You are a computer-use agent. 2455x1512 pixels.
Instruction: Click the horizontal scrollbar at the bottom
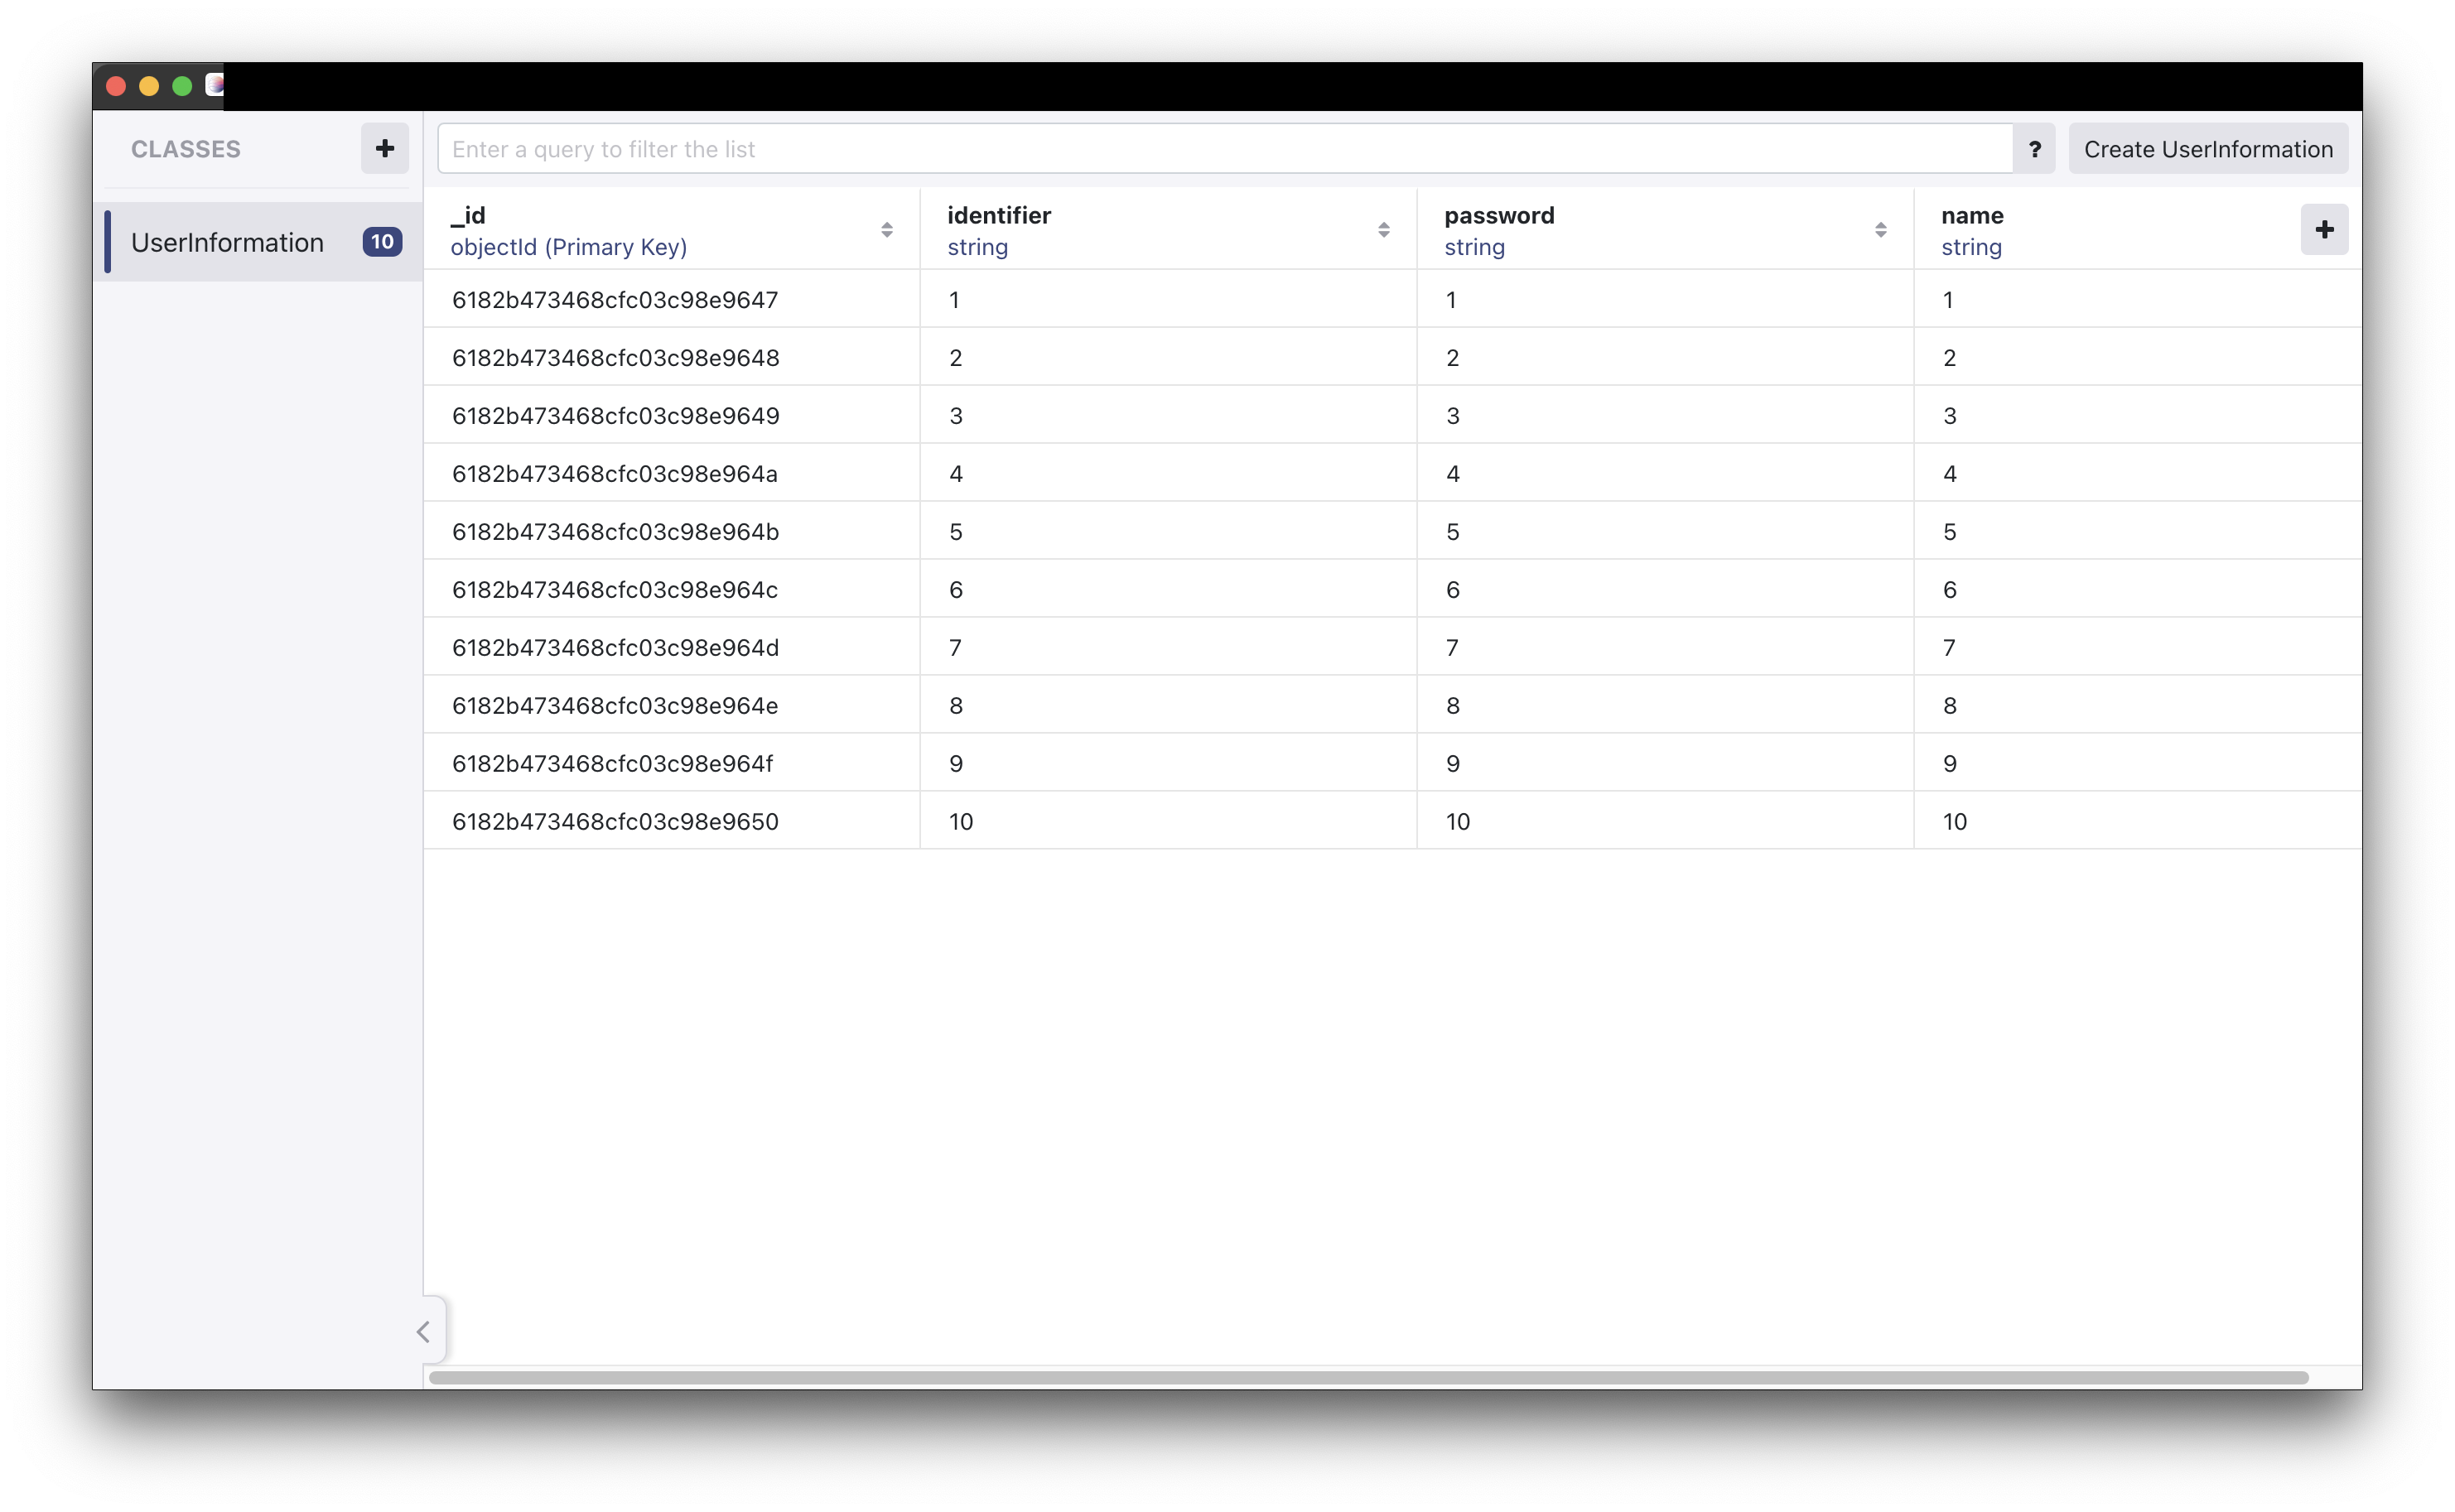click(1367, 1377)
